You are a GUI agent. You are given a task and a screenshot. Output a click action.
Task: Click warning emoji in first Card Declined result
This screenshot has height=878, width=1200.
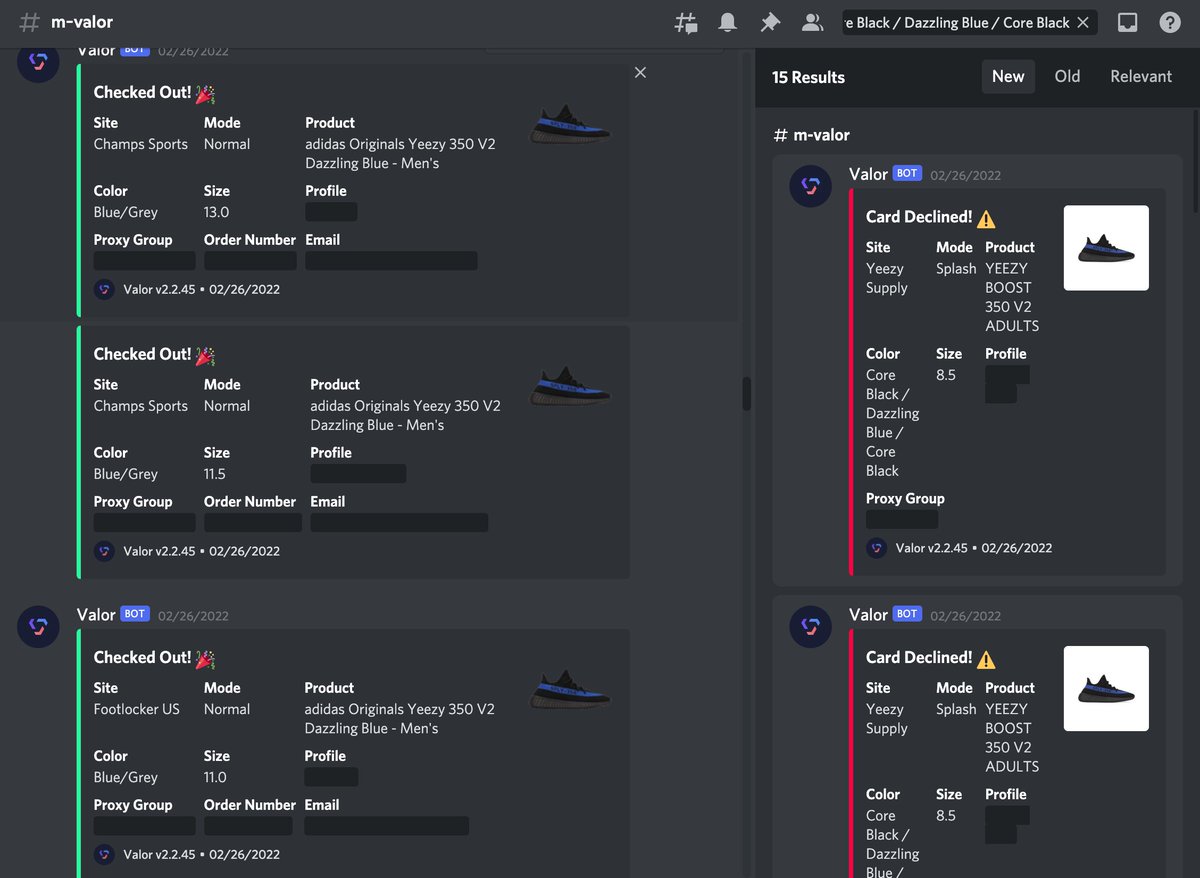click(986, 219)
